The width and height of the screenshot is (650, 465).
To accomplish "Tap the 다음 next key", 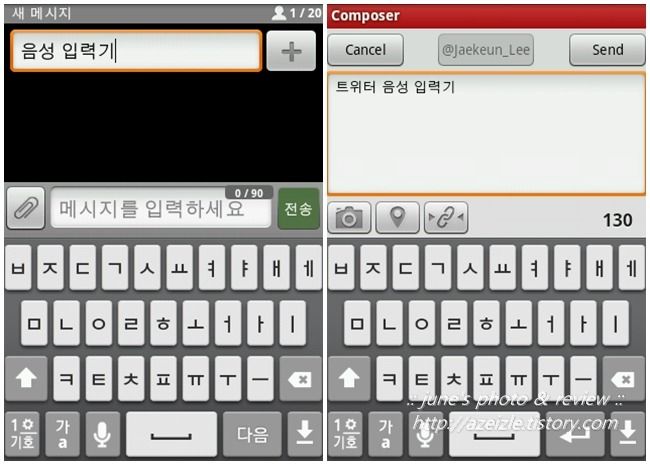I will 252,434.
